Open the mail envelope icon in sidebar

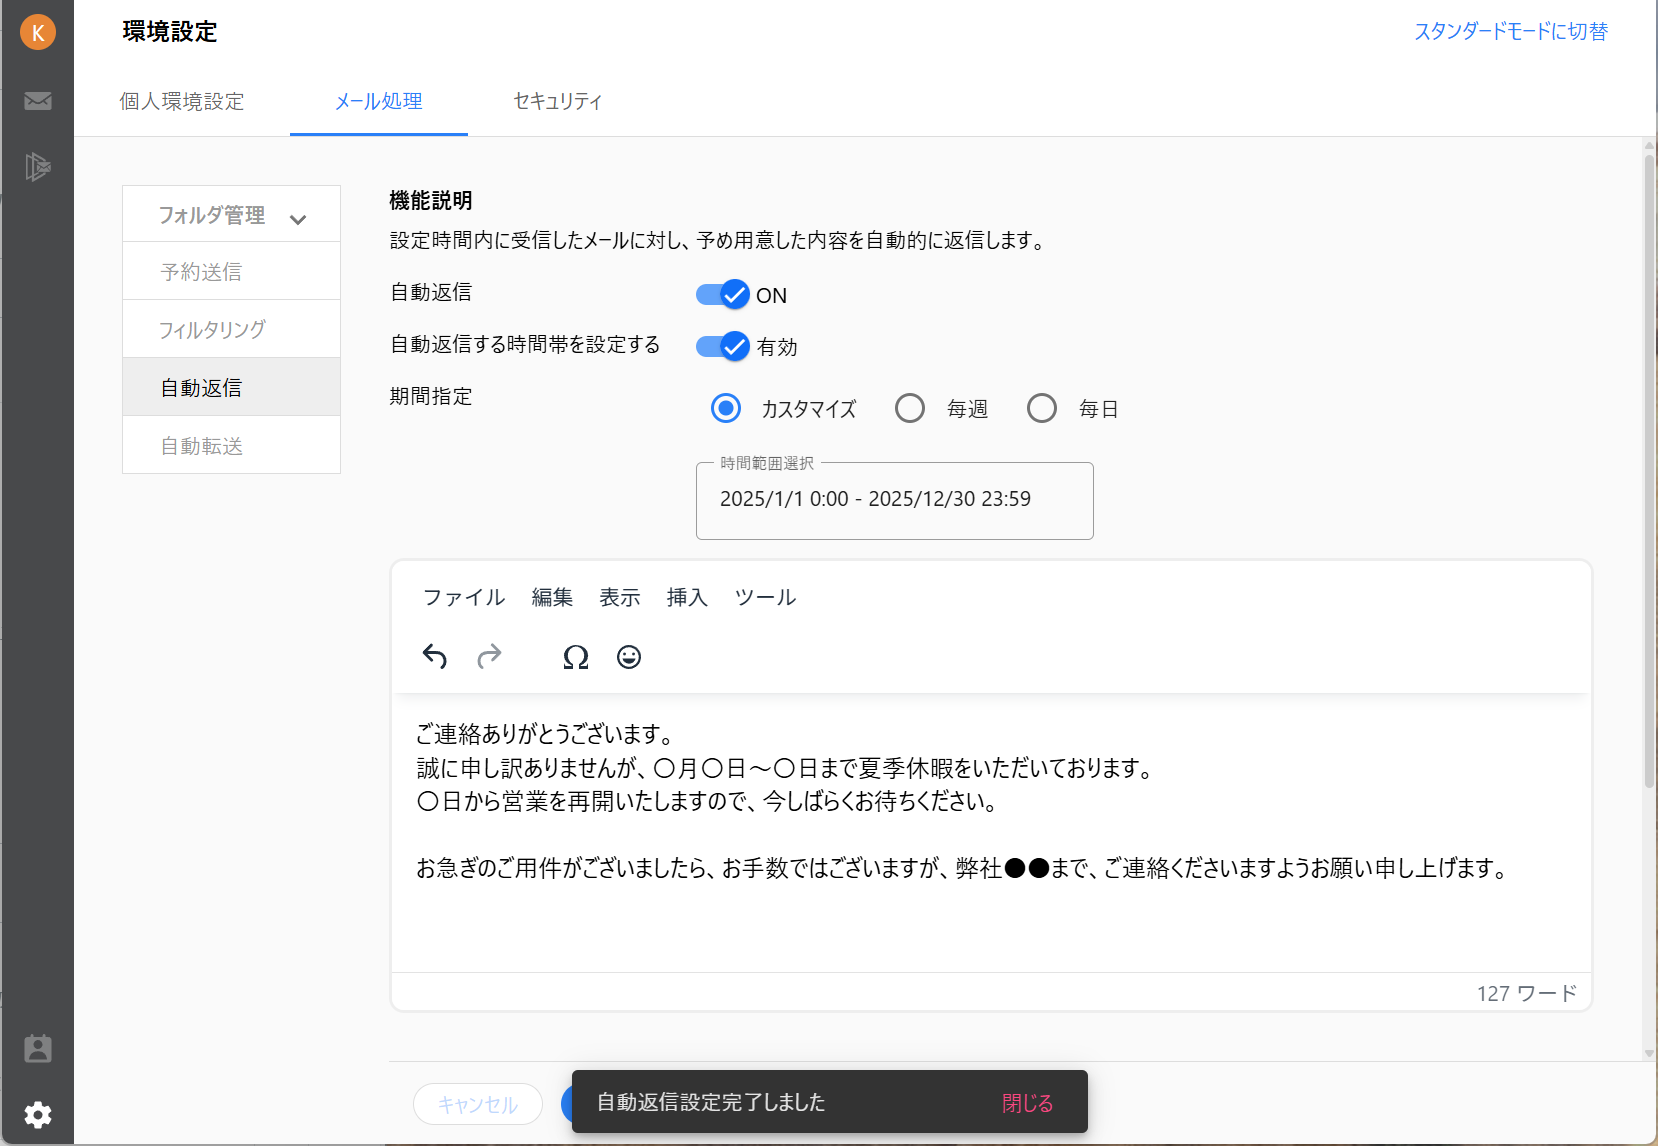coord(38,101)
